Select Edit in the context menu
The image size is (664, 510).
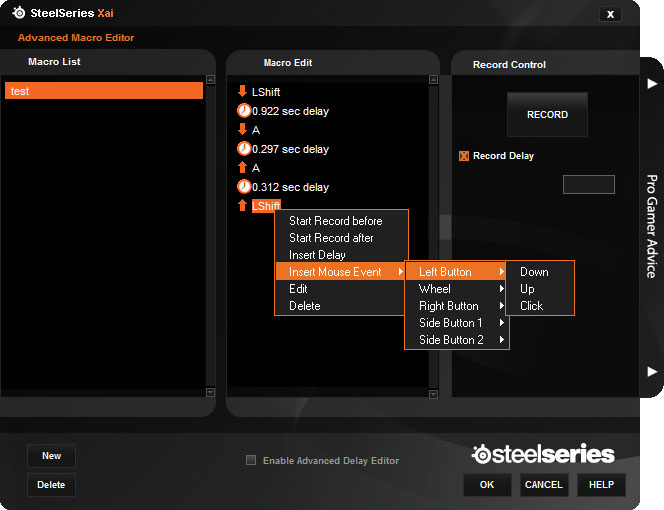[x=298, y=288]
